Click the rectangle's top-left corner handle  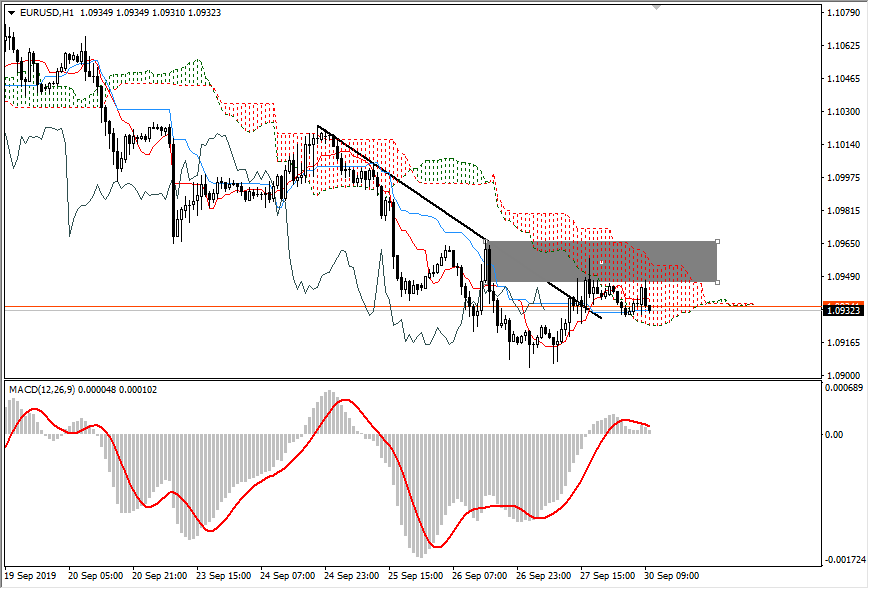487,241
